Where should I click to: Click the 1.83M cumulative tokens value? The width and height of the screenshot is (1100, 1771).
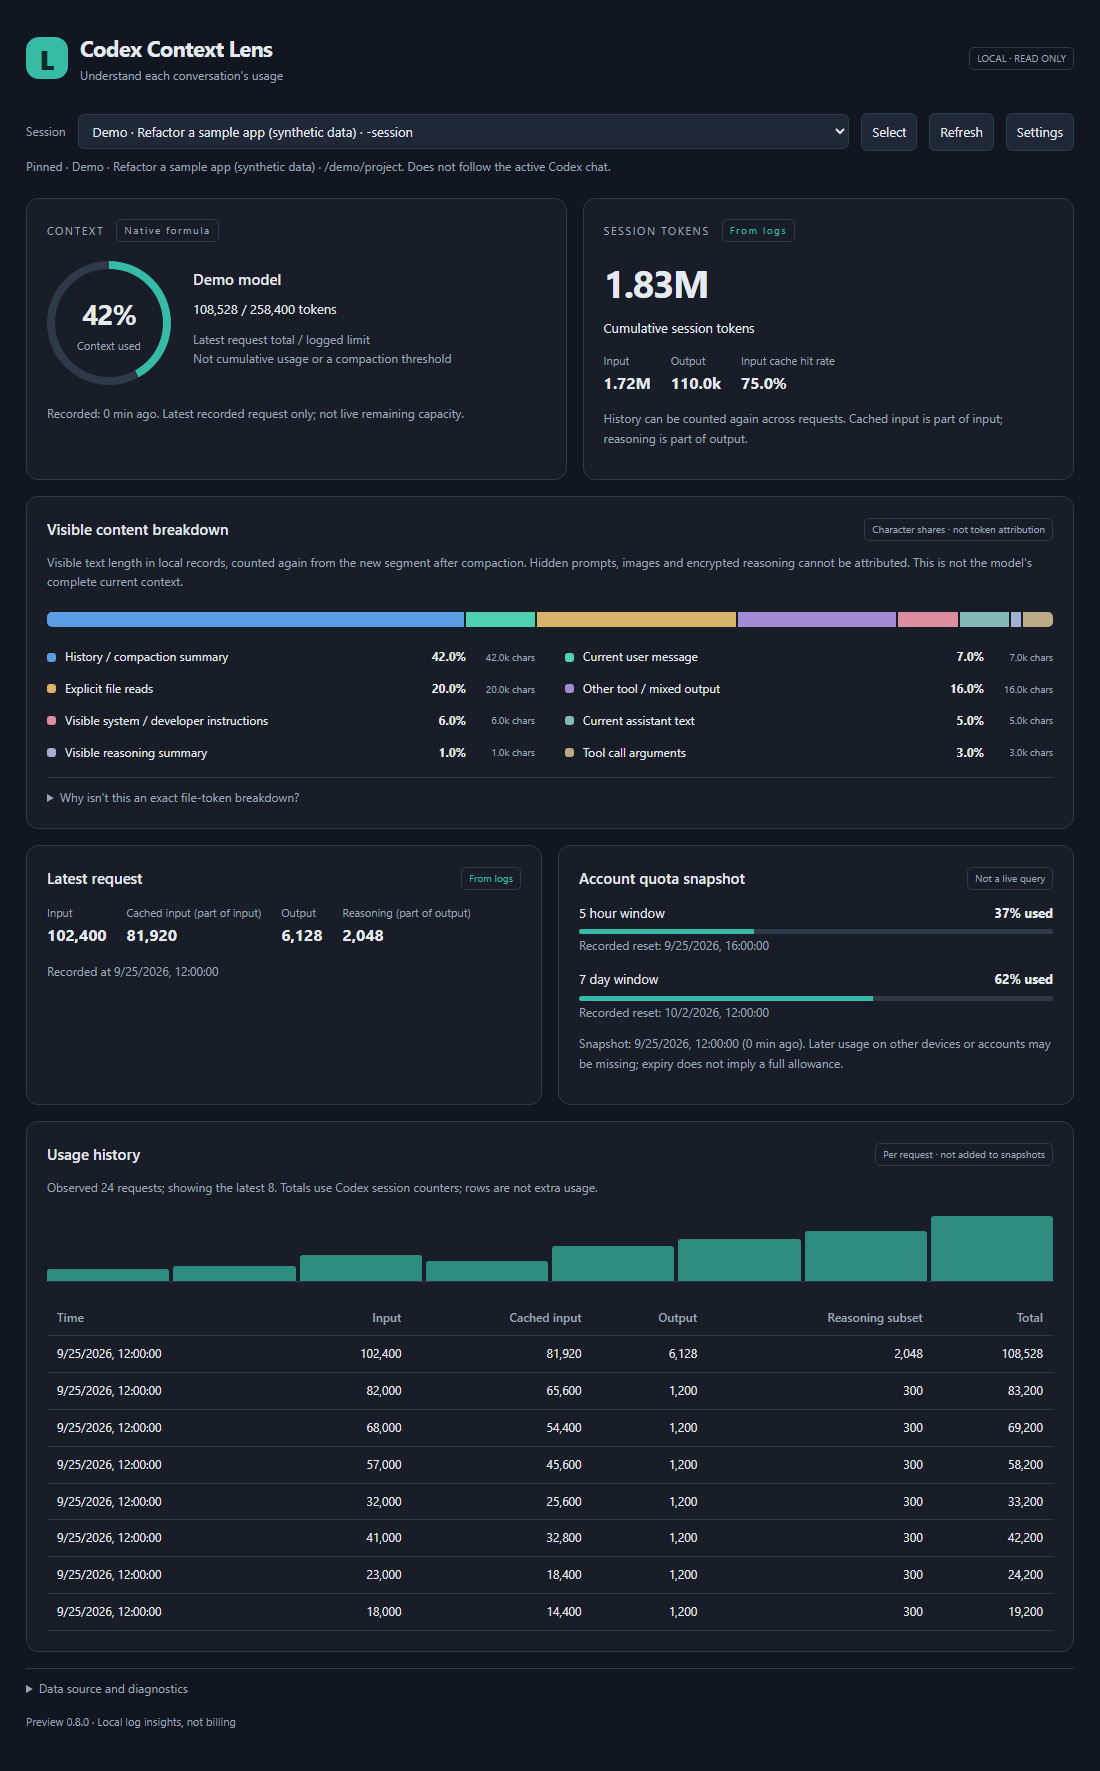[x=656, y=286]
